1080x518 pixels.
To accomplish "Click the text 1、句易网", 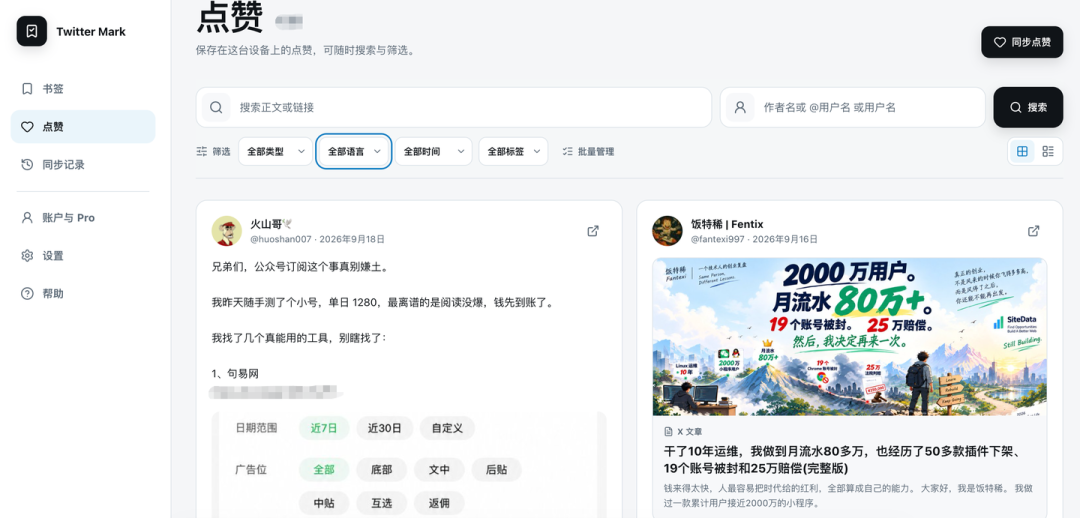I will [x=235, y=373].
